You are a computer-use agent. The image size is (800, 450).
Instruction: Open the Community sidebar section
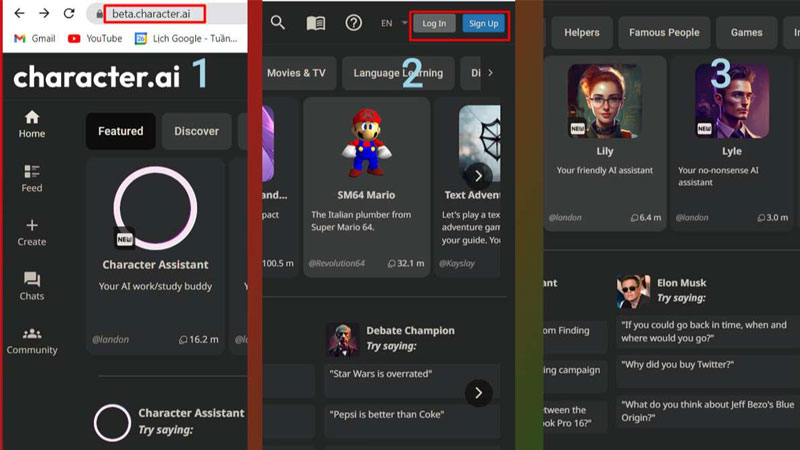click(32, 340)
